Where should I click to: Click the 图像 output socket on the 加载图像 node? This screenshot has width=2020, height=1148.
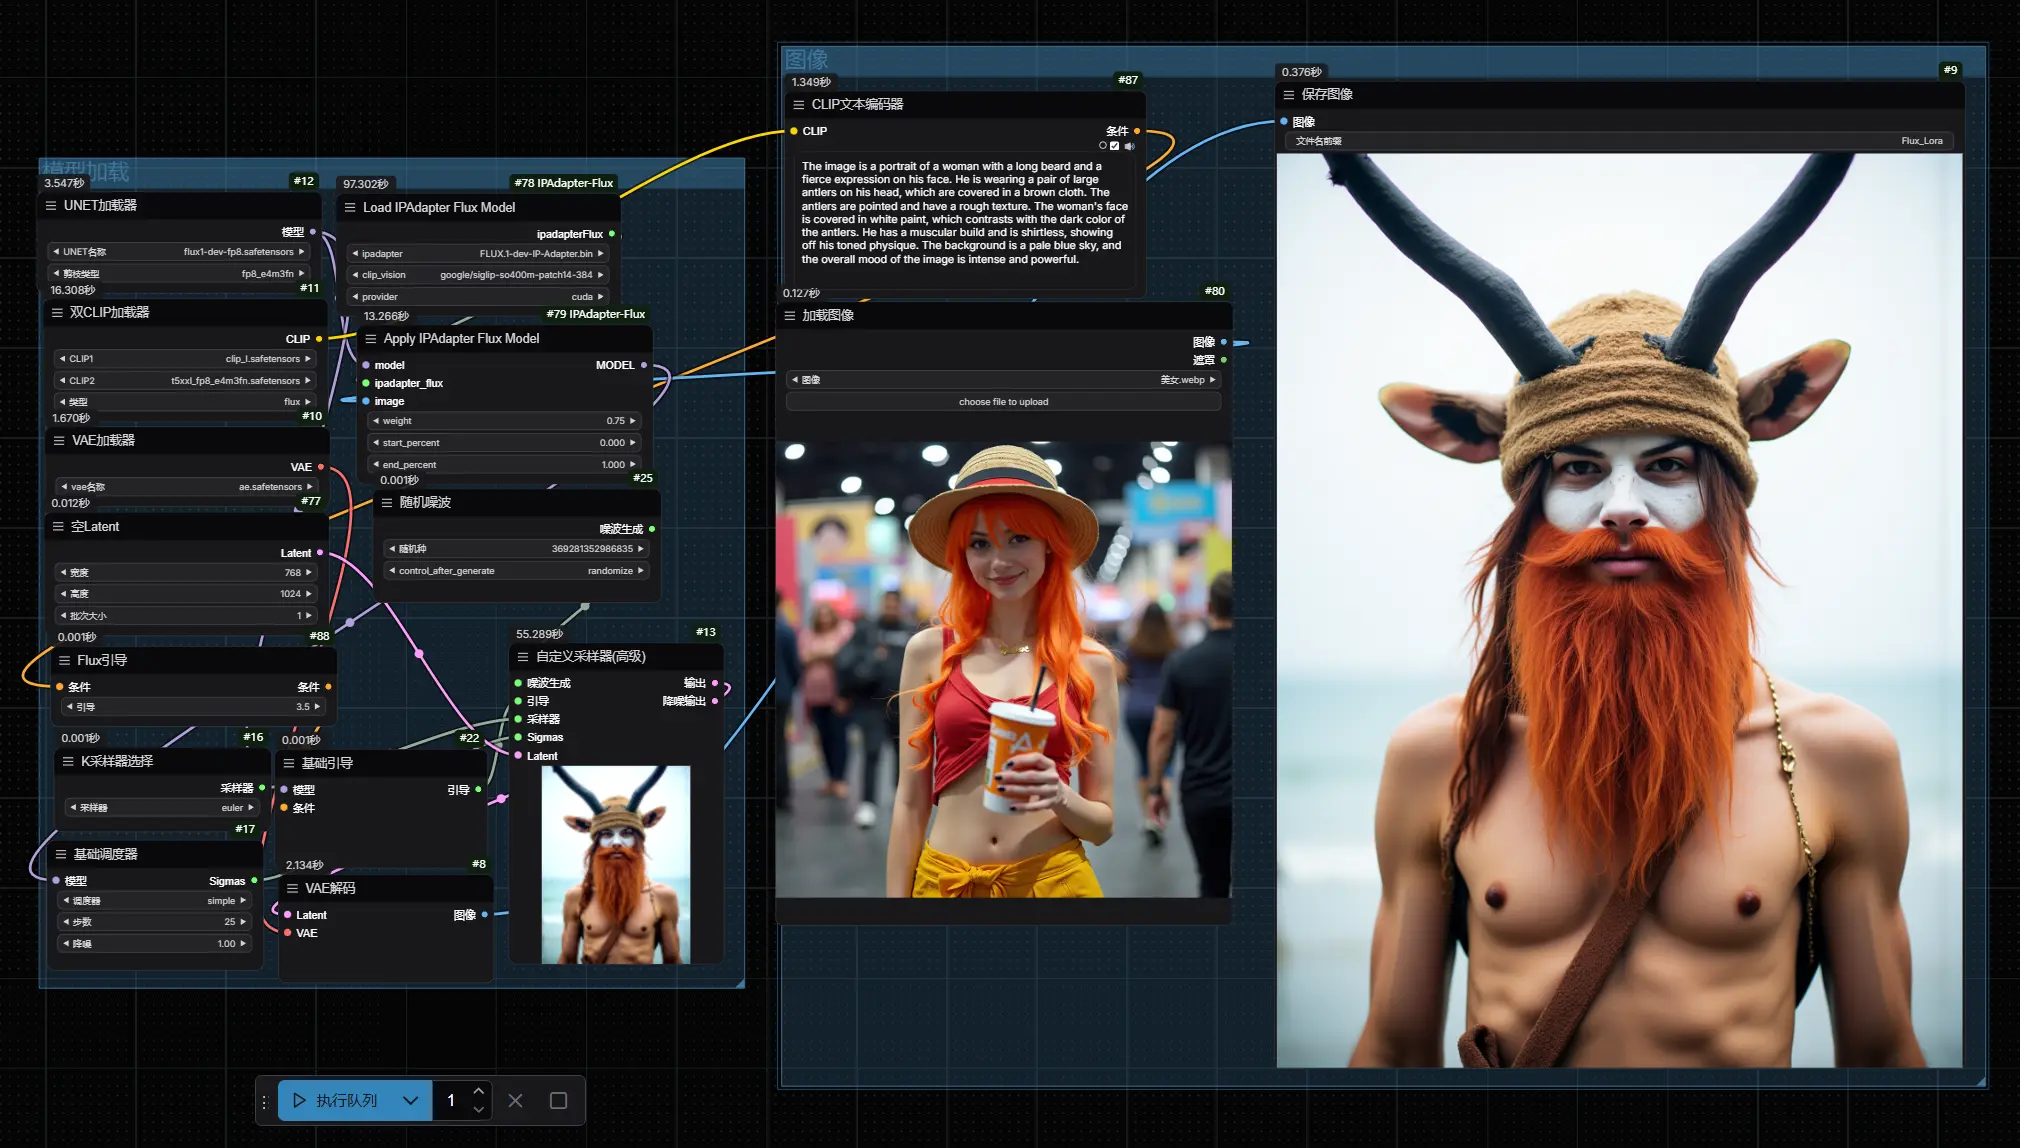pyautogui.click(x=1224, y=342)
